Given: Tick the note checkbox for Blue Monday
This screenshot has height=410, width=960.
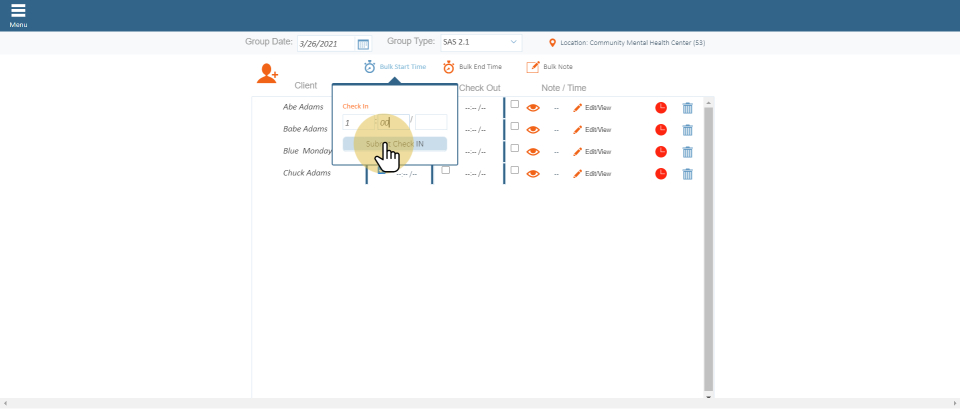Looking at the screenshot, I should pos(515,148).
